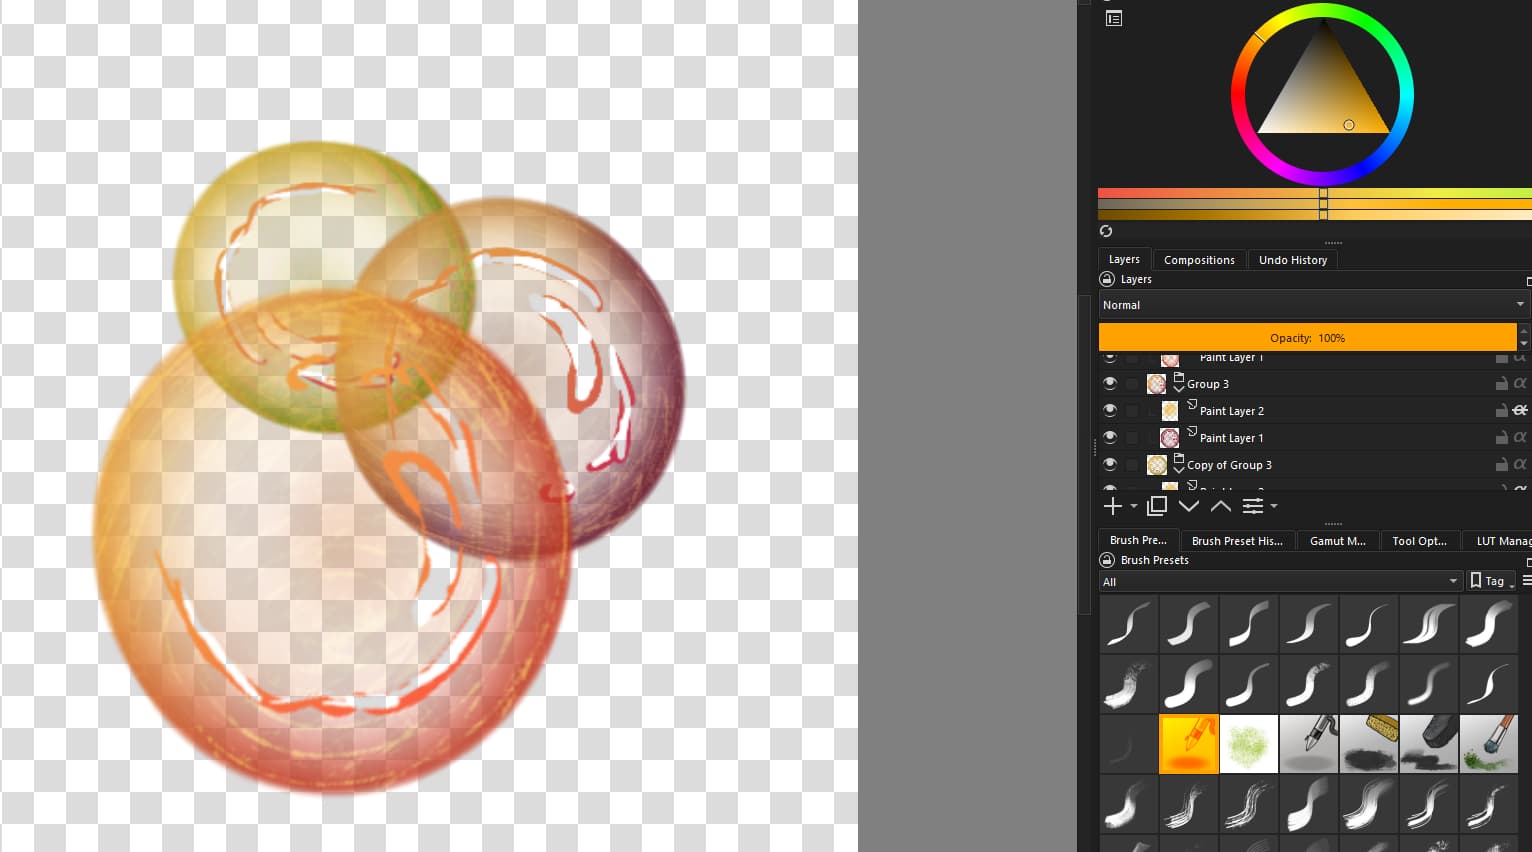Click the color history refresh icon
Screen dimensions: 1532x852
[x=1106, y=231]
